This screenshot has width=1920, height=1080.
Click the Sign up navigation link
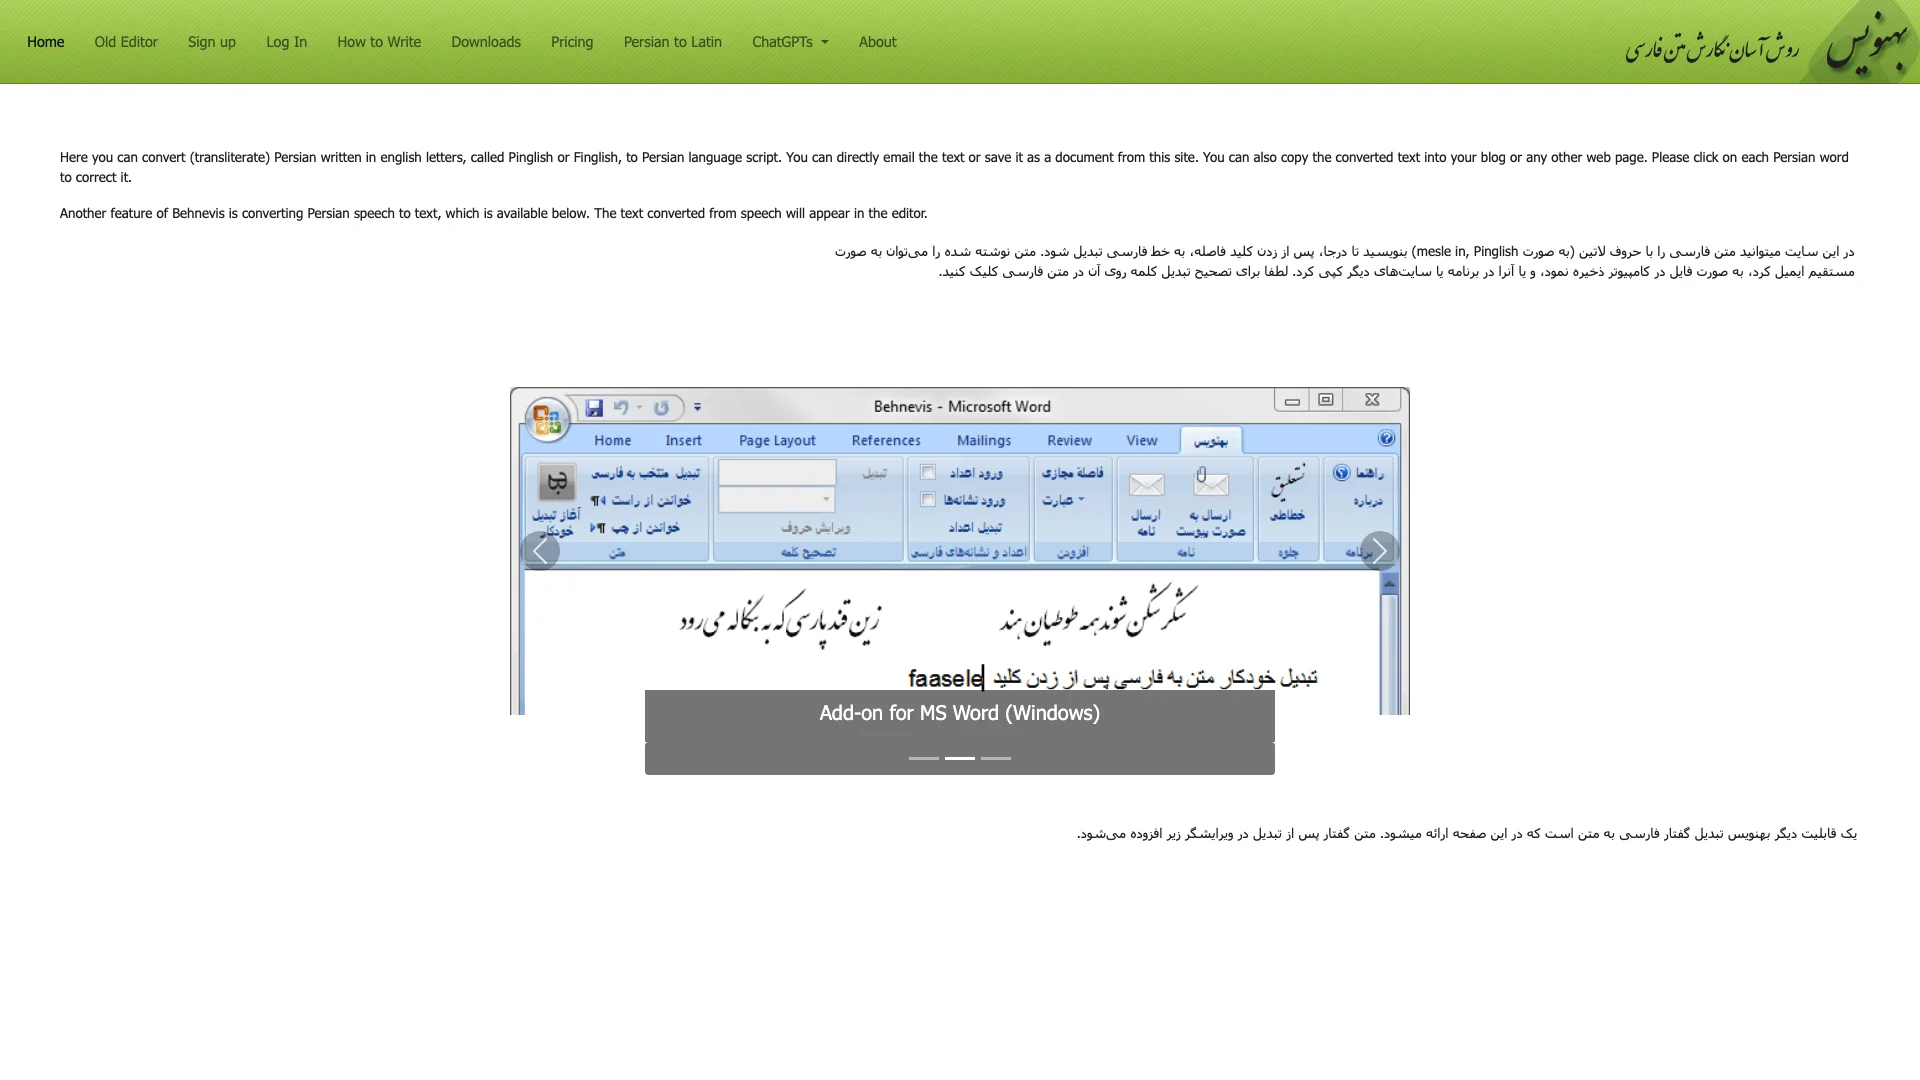coord(211,42)
